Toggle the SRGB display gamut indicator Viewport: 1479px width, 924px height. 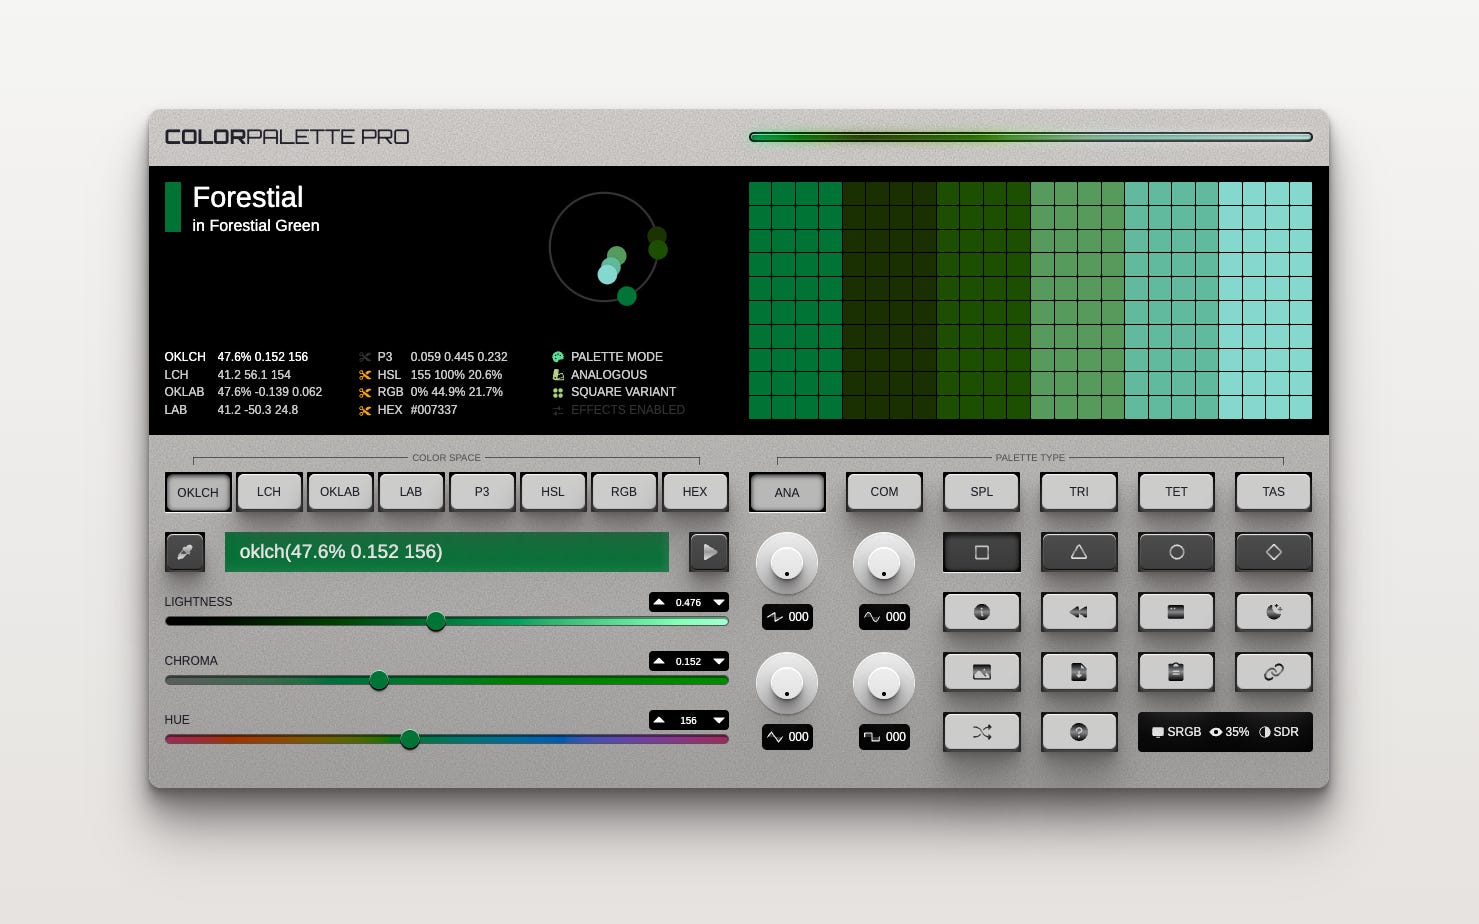[1176, 732]
